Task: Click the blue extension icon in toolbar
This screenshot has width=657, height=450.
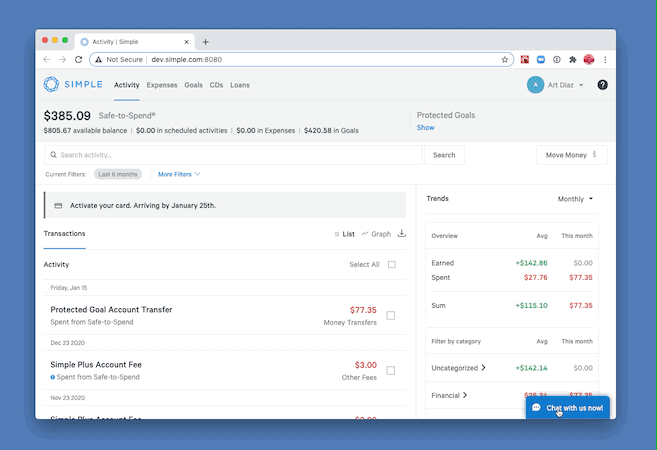Action: [541, 59]
